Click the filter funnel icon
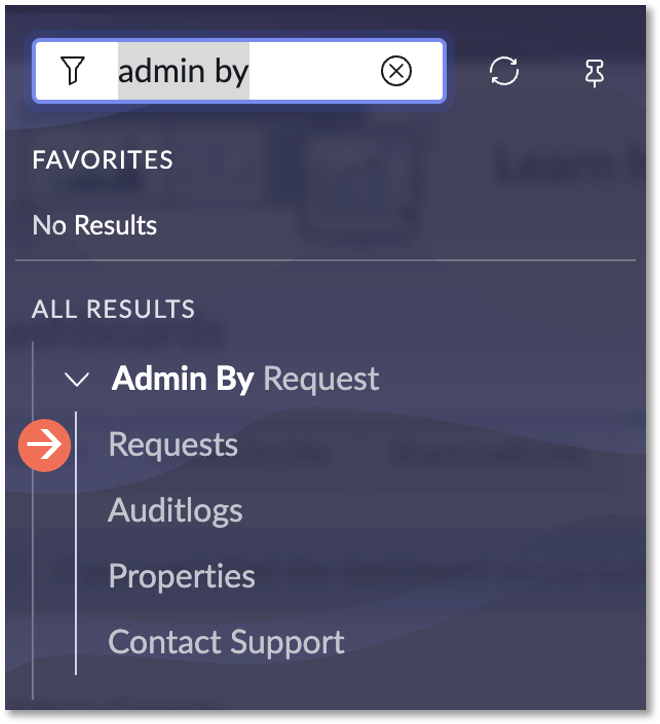 tap(72, 71)
